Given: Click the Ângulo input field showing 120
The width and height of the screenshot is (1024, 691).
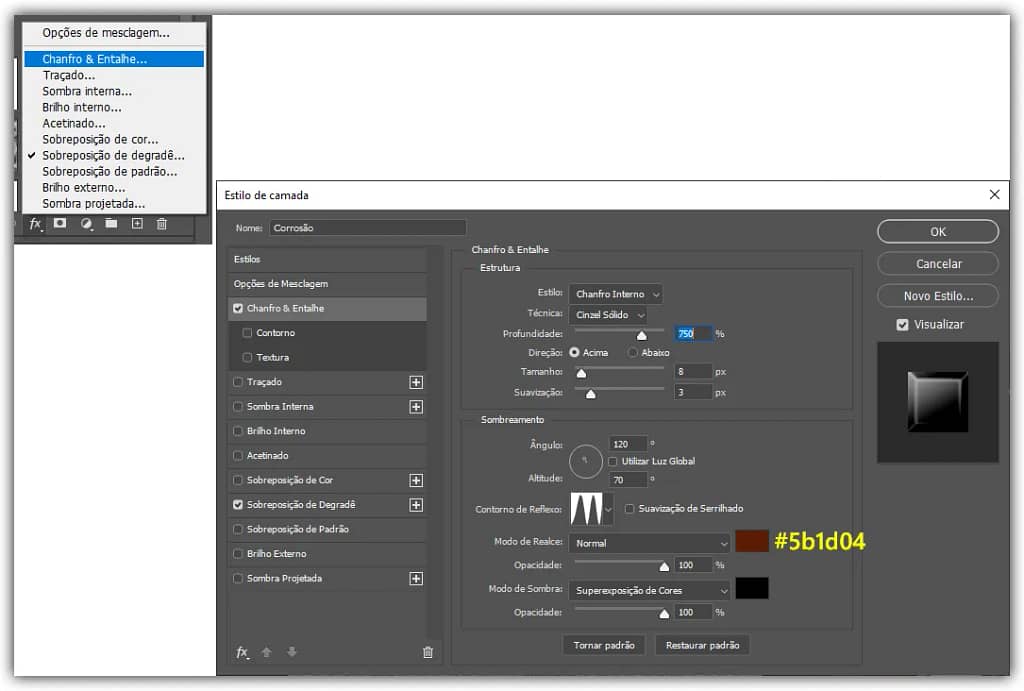Looking at the screenshot, I should [628, 444].
